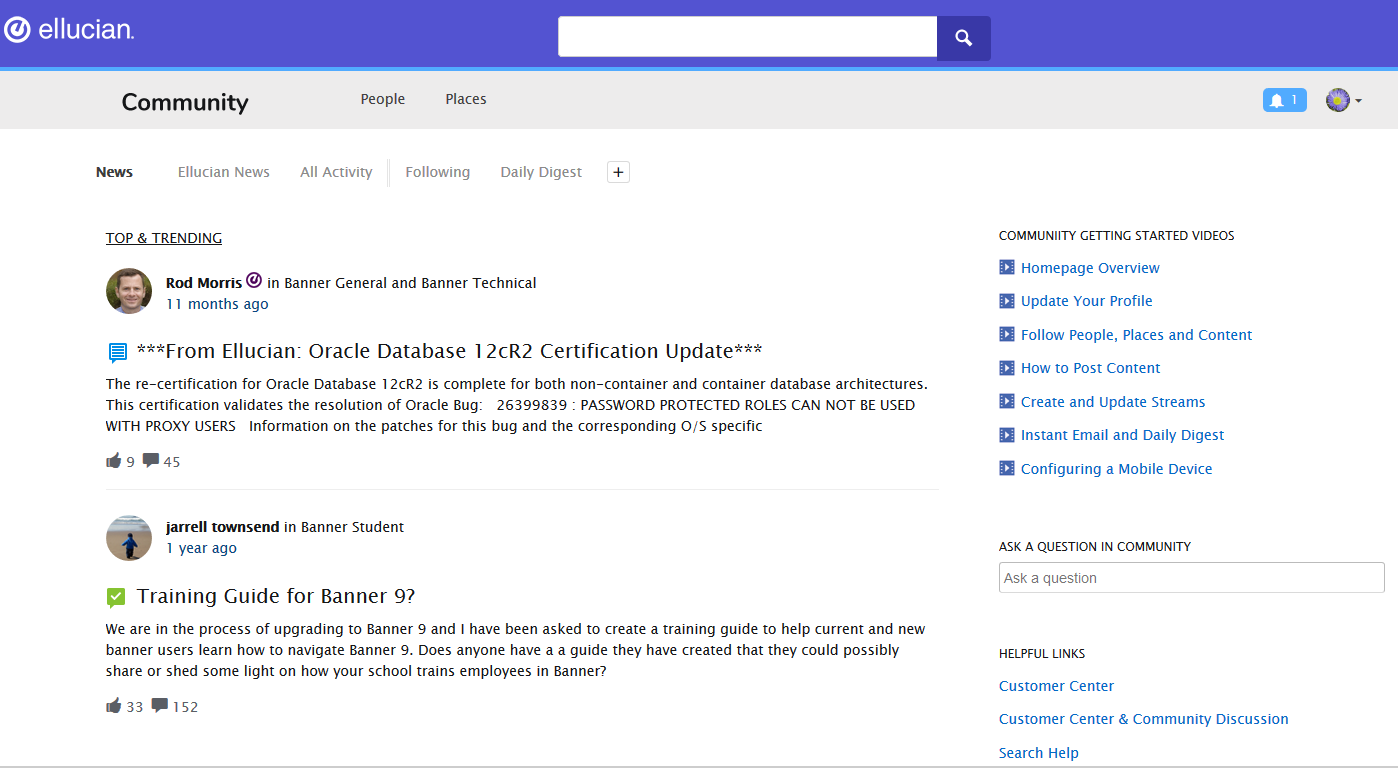Open Oracle Database 12cR2 Certification Update post
Image resolution: width=1398 pixels, height=768 pixels.
[x=449, y=351]
